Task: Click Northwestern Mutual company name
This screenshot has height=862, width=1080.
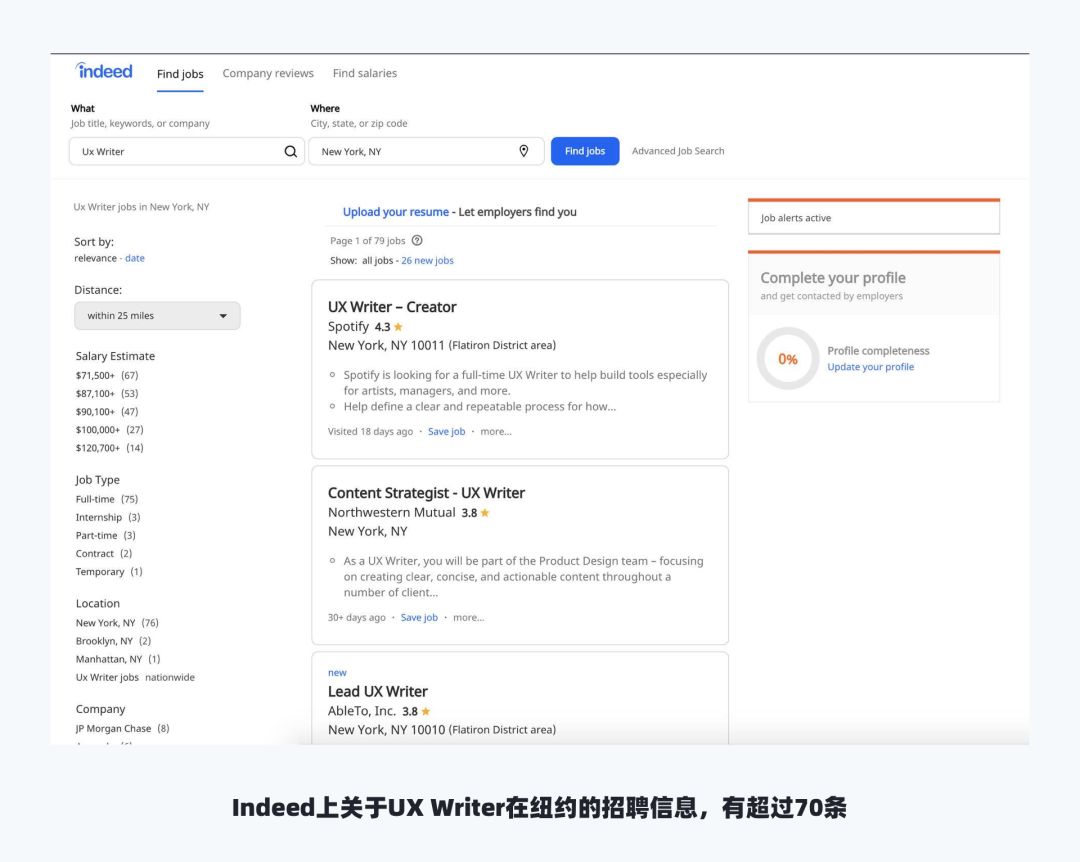Action: pyautogui.click(x=391, y=513)
